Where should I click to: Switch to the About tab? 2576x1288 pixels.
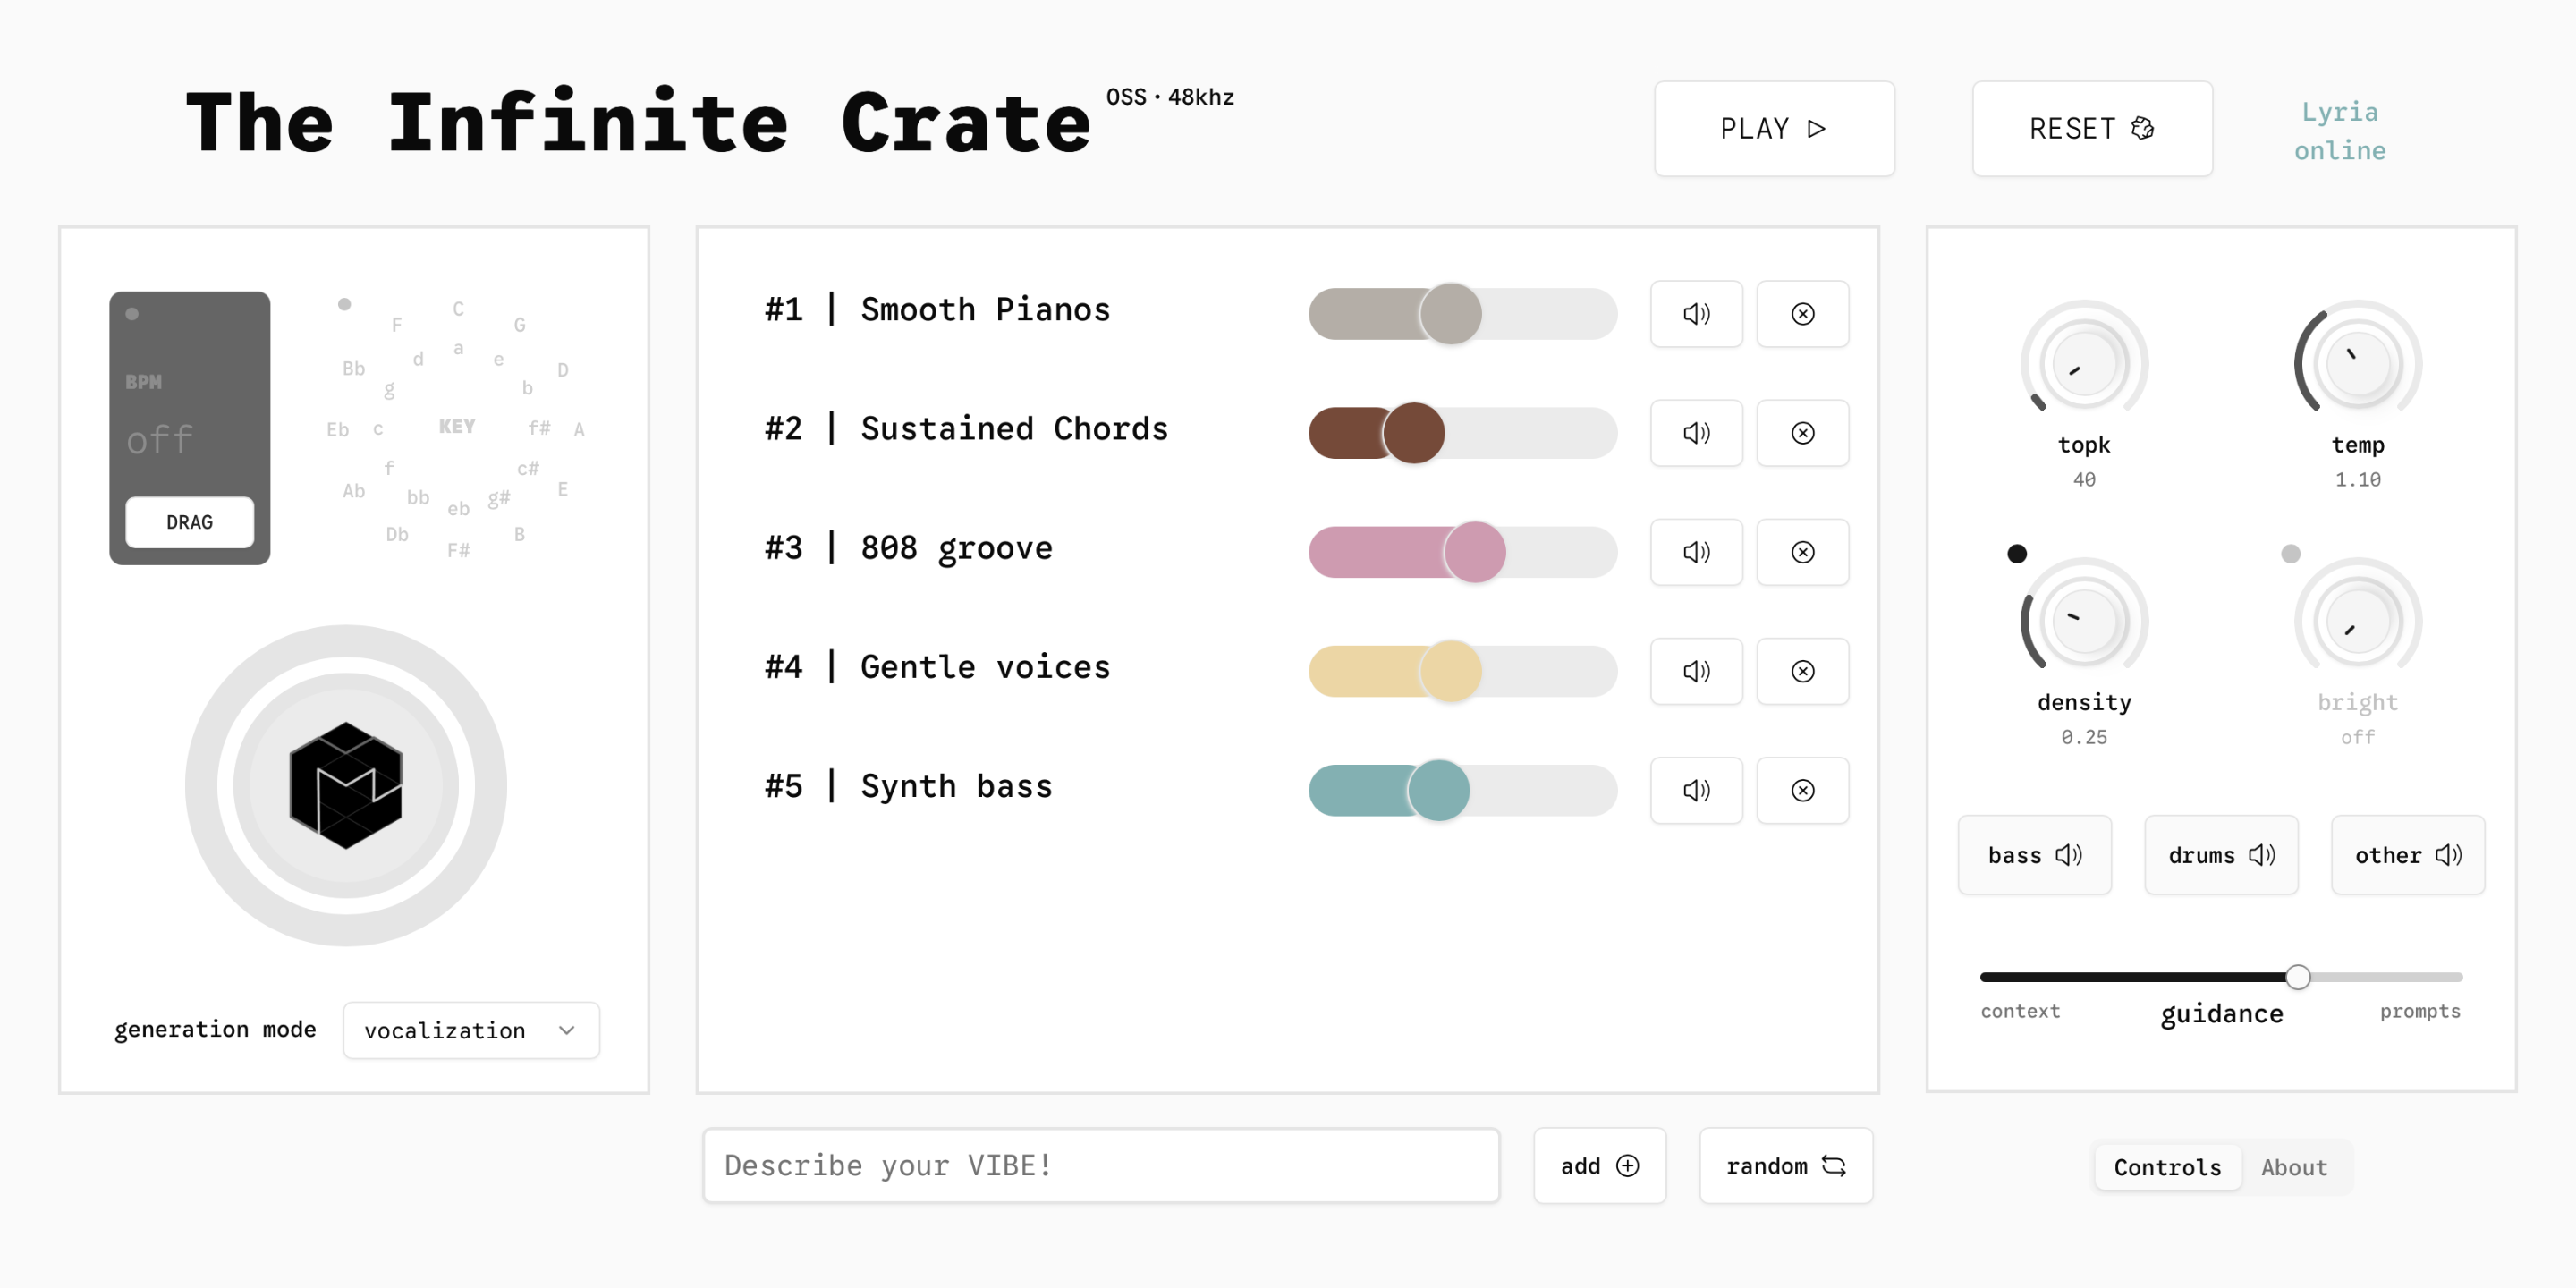2294,1166
